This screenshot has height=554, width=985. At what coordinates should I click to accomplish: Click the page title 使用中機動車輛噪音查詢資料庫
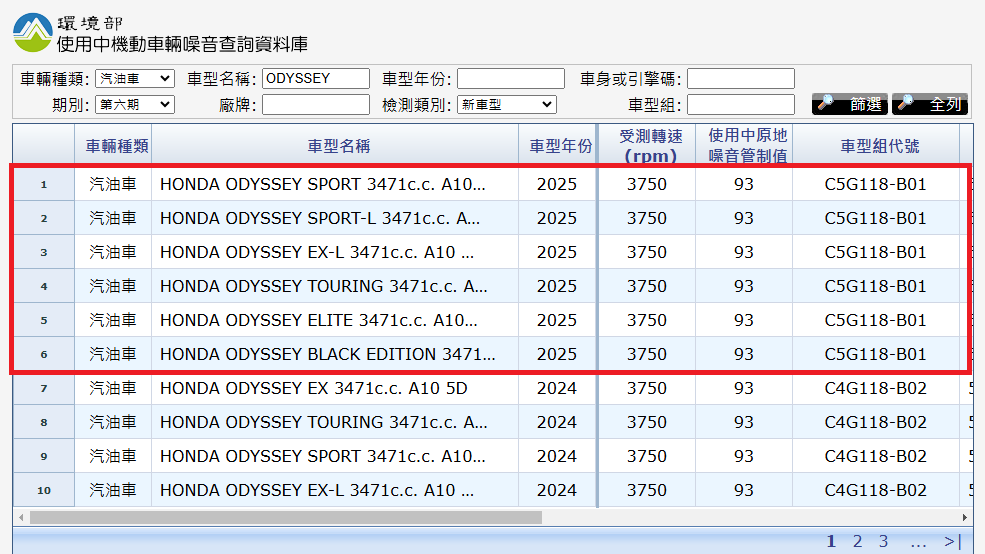(182, 44)
